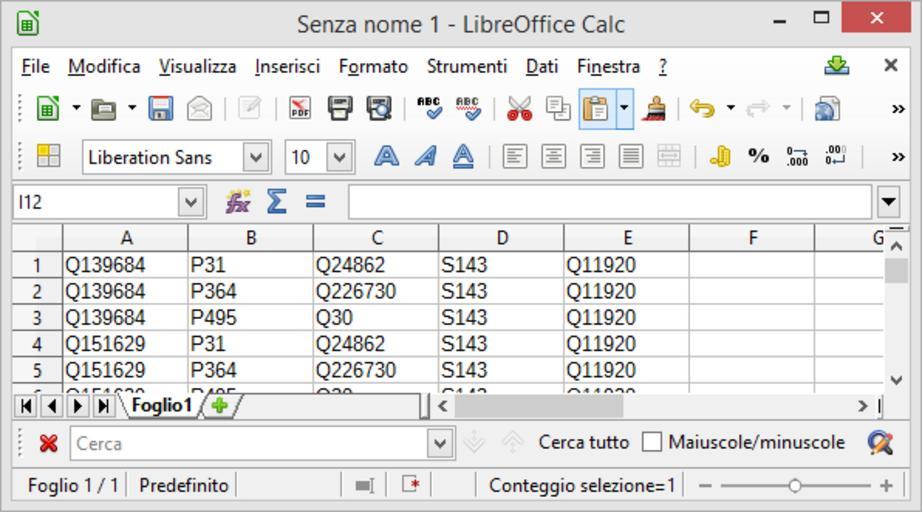Click the Cerca search input field
This screenshot has height=512, width=922.
tap(248, 443)
